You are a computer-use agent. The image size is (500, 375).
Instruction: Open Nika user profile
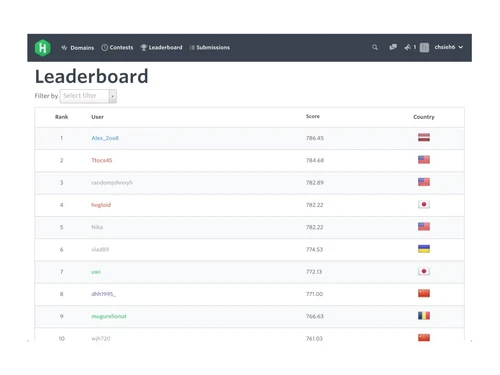97,227
